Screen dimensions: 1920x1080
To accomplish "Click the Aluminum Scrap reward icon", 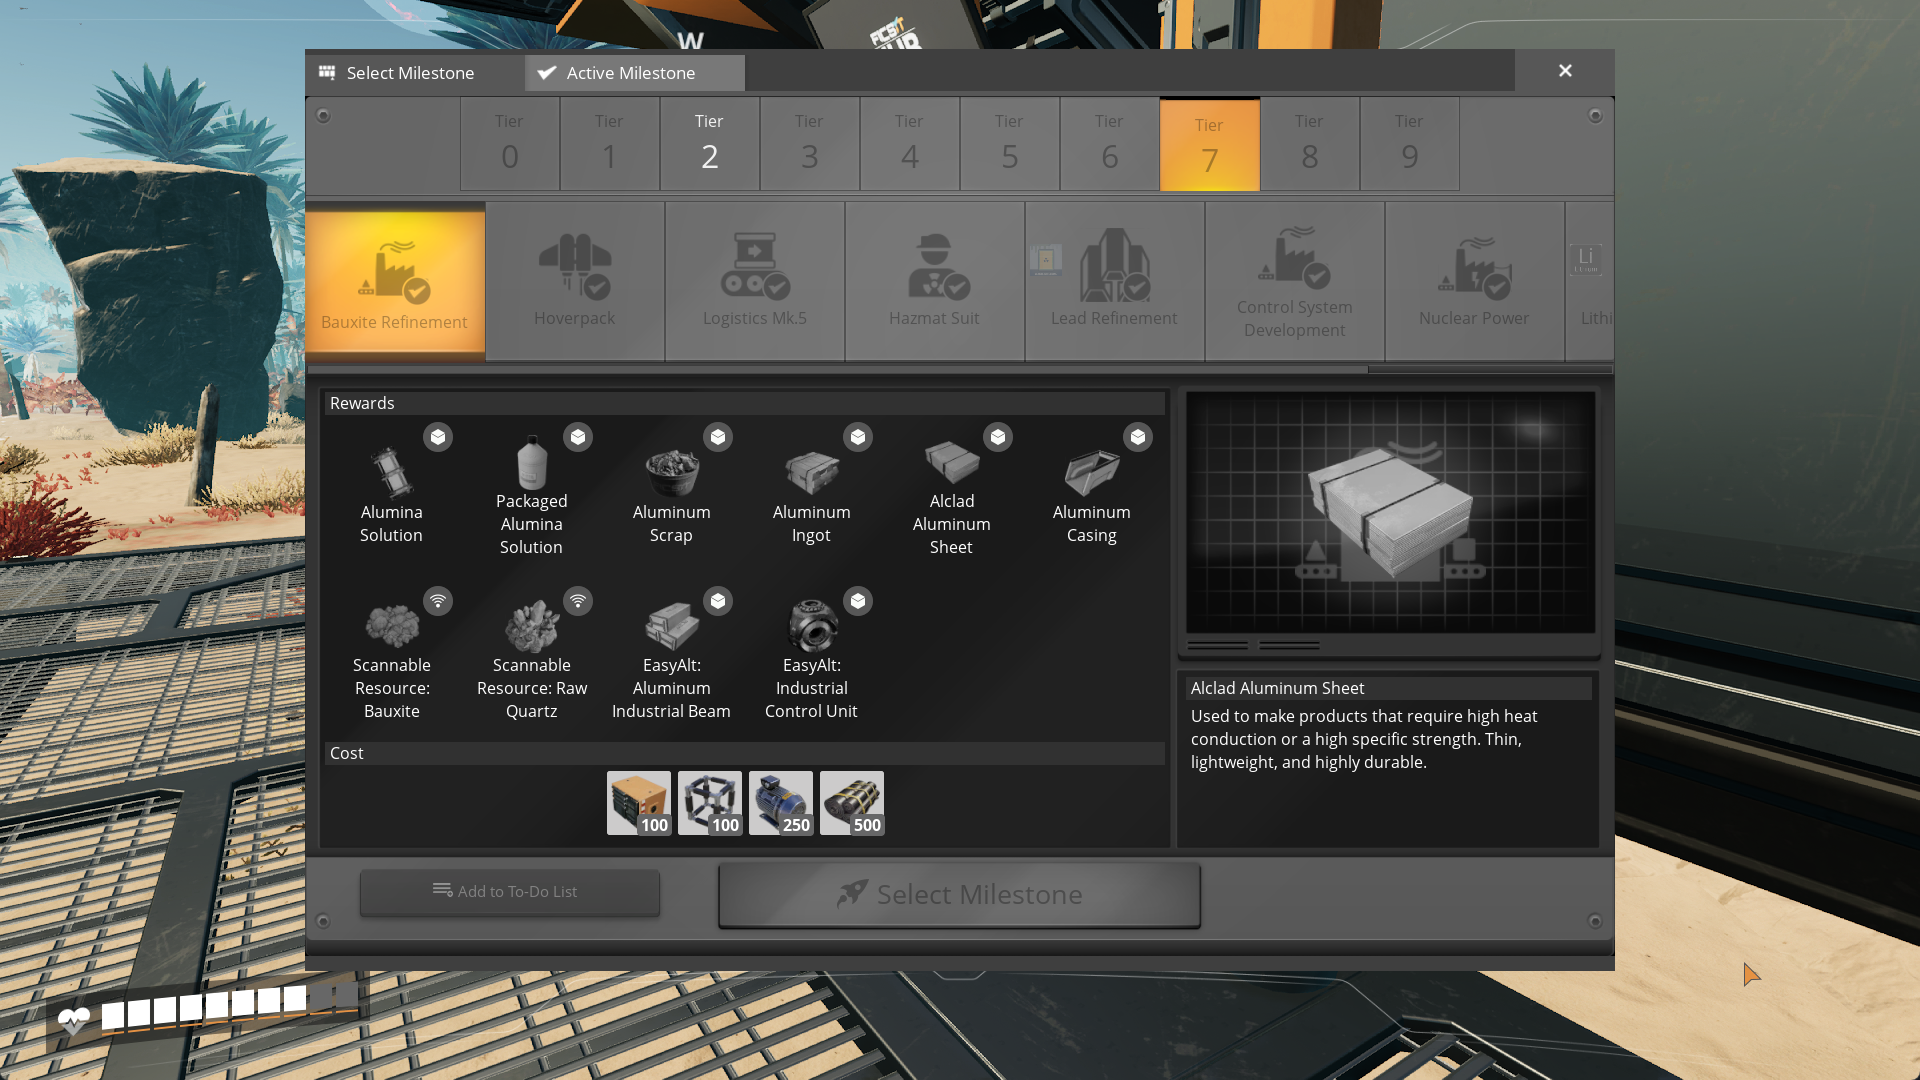I will pos(671,472).
